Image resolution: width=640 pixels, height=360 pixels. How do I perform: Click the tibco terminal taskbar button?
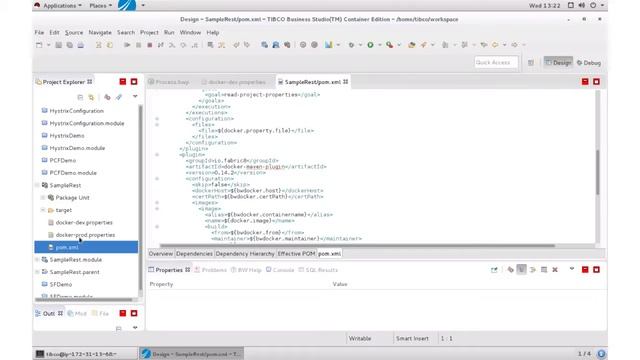tap(85, 354)
